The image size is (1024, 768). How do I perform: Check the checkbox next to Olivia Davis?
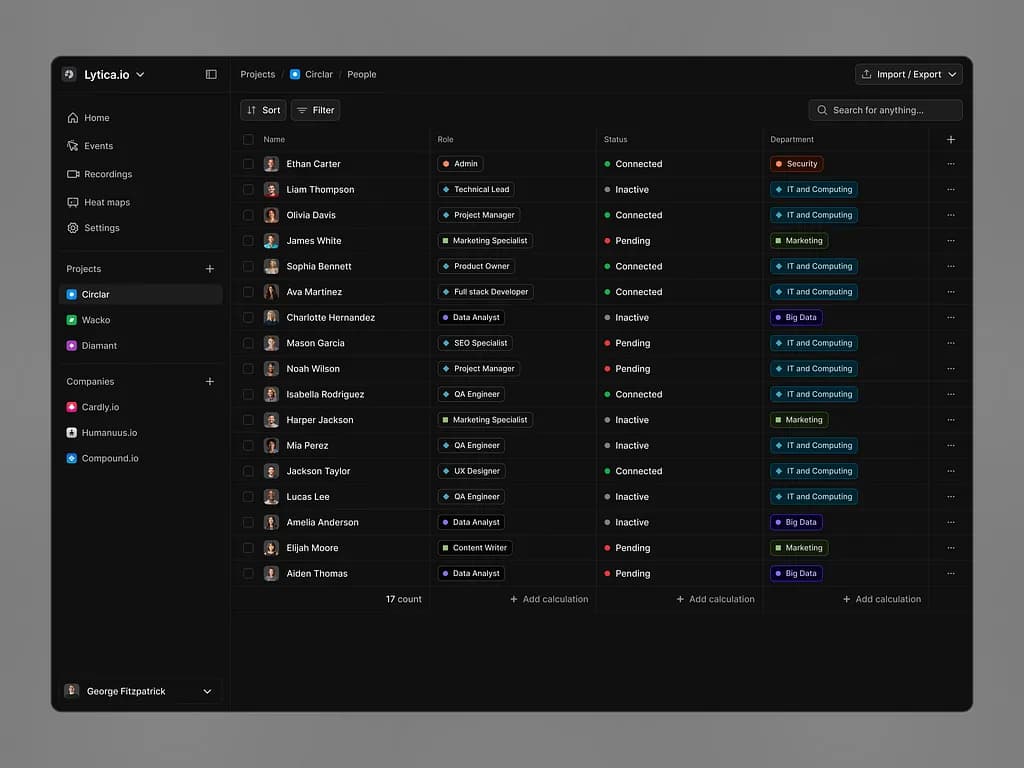pos(248,215)
